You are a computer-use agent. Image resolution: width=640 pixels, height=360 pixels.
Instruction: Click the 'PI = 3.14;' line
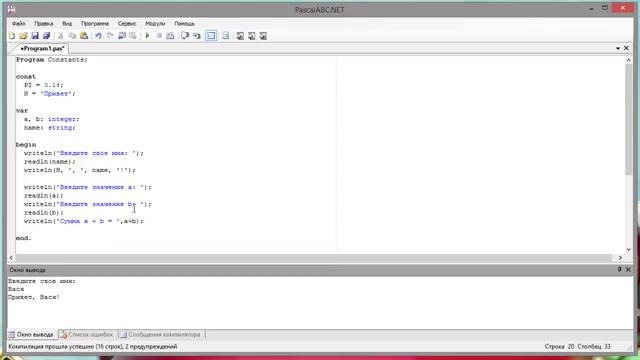point(44,85)
